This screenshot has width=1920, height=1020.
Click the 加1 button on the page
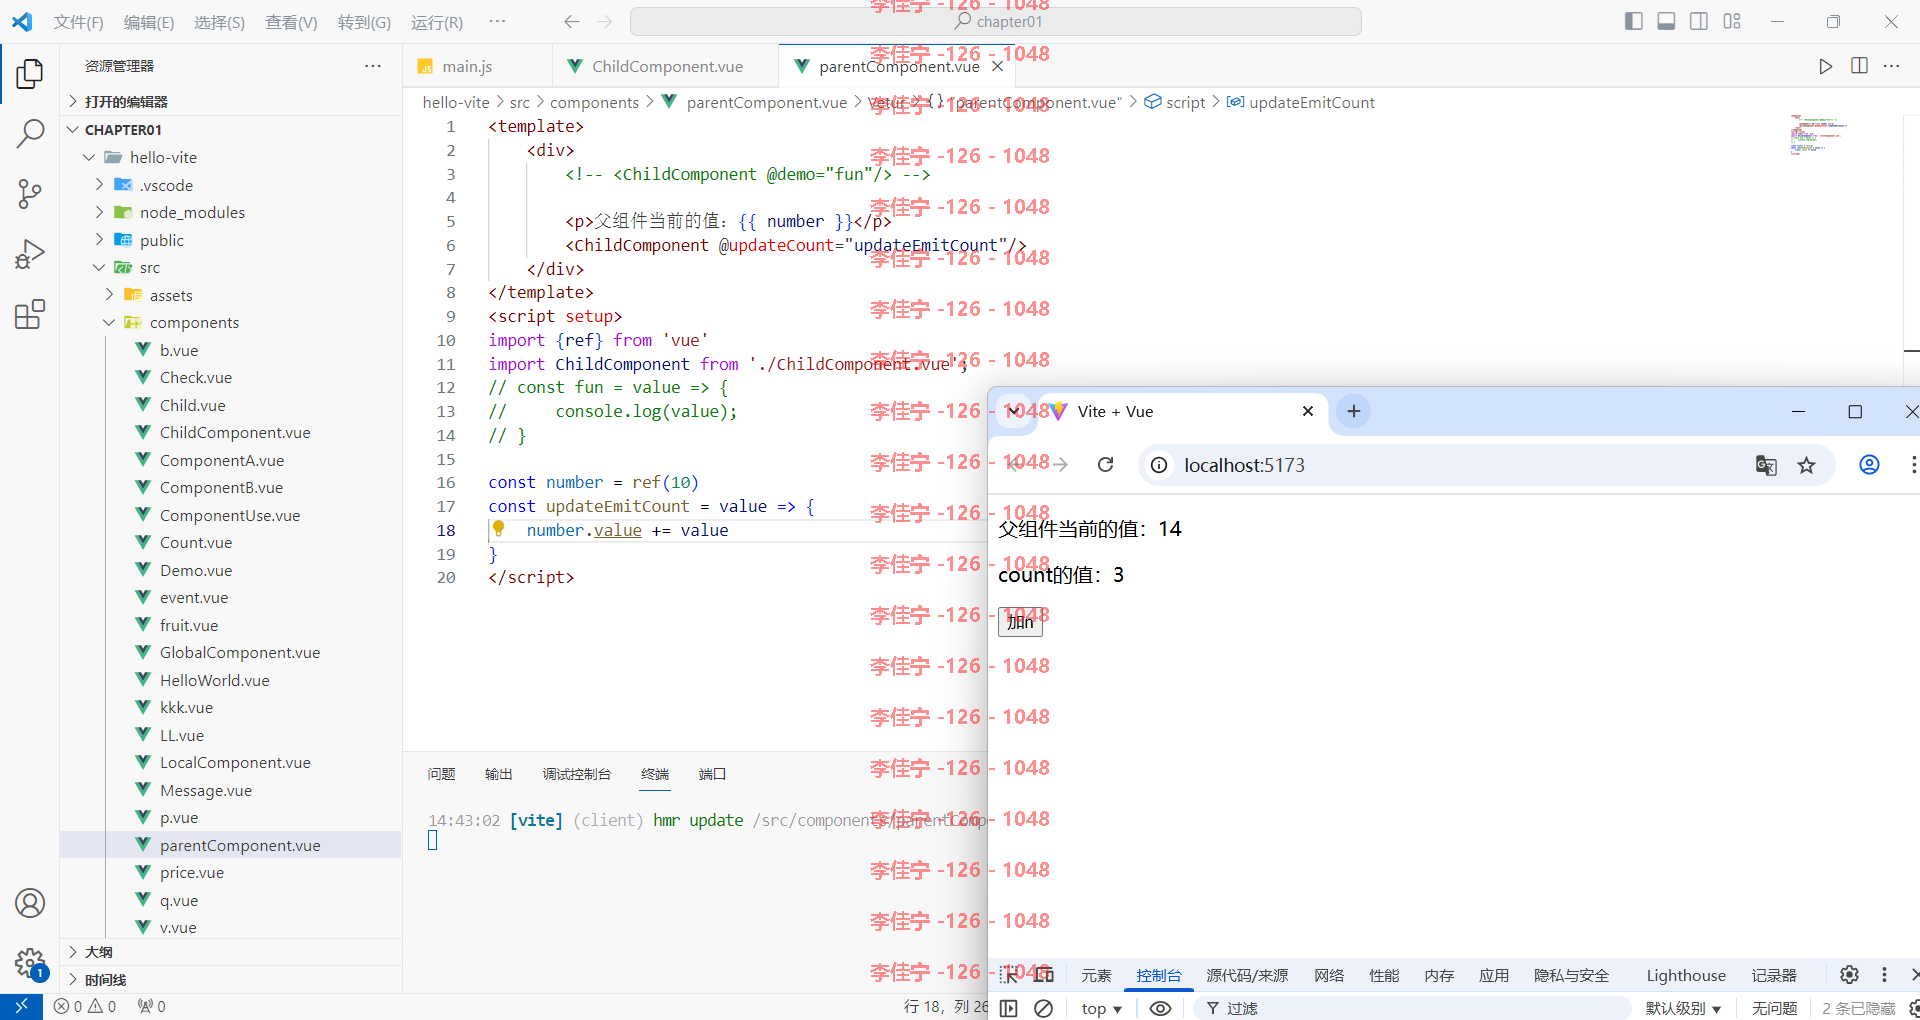pyautogui.click(x=1020, y=621)
